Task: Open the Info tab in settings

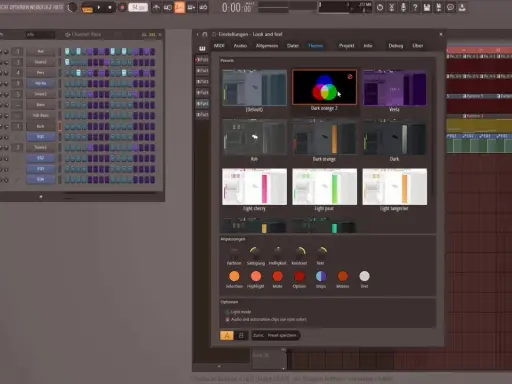Action: (368, 46)
